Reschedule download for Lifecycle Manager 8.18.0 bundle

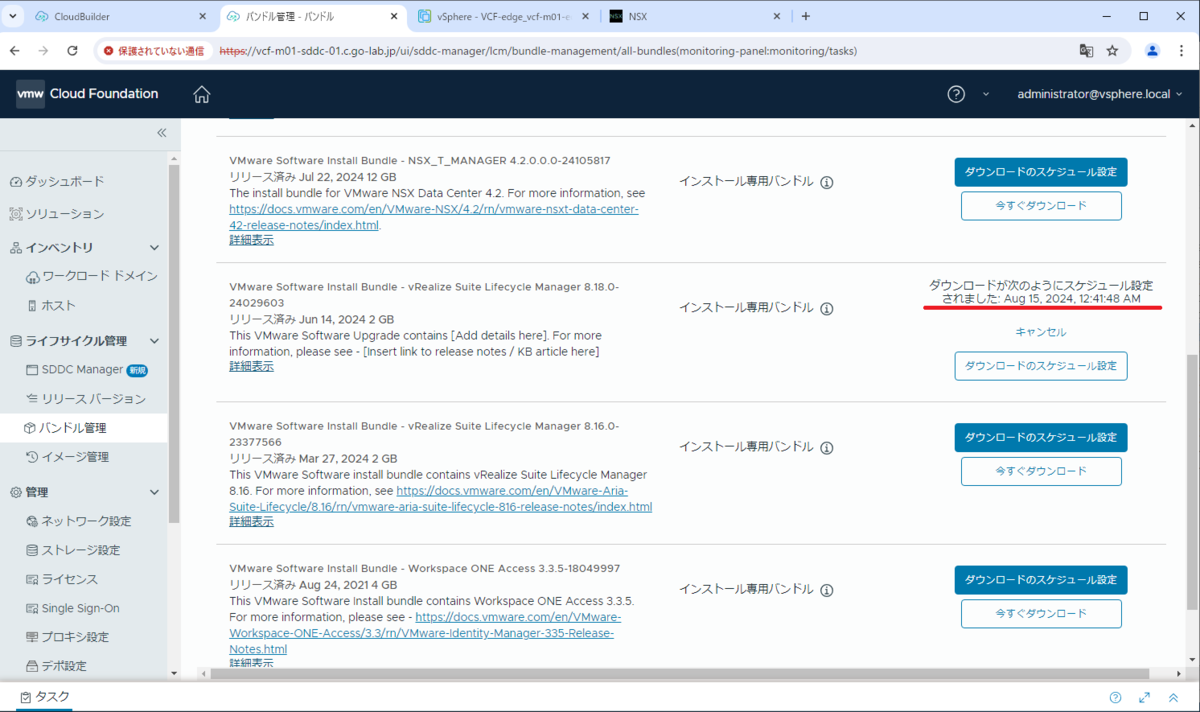click(x=1041, y=366)
